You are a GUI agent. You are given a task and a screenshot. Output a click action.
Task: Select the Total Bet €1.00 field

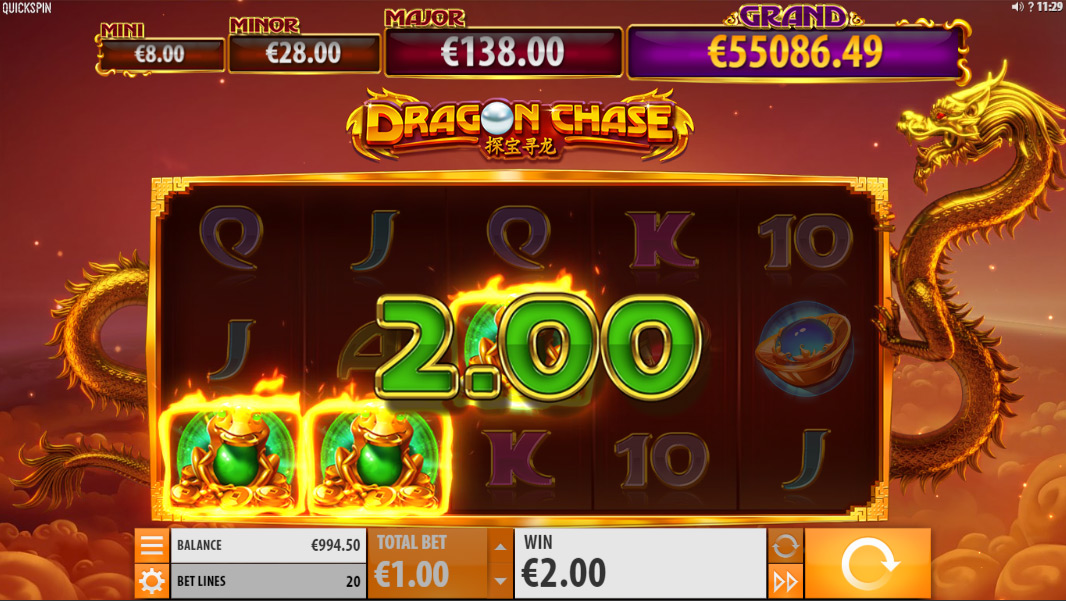[x=428, y=564]
